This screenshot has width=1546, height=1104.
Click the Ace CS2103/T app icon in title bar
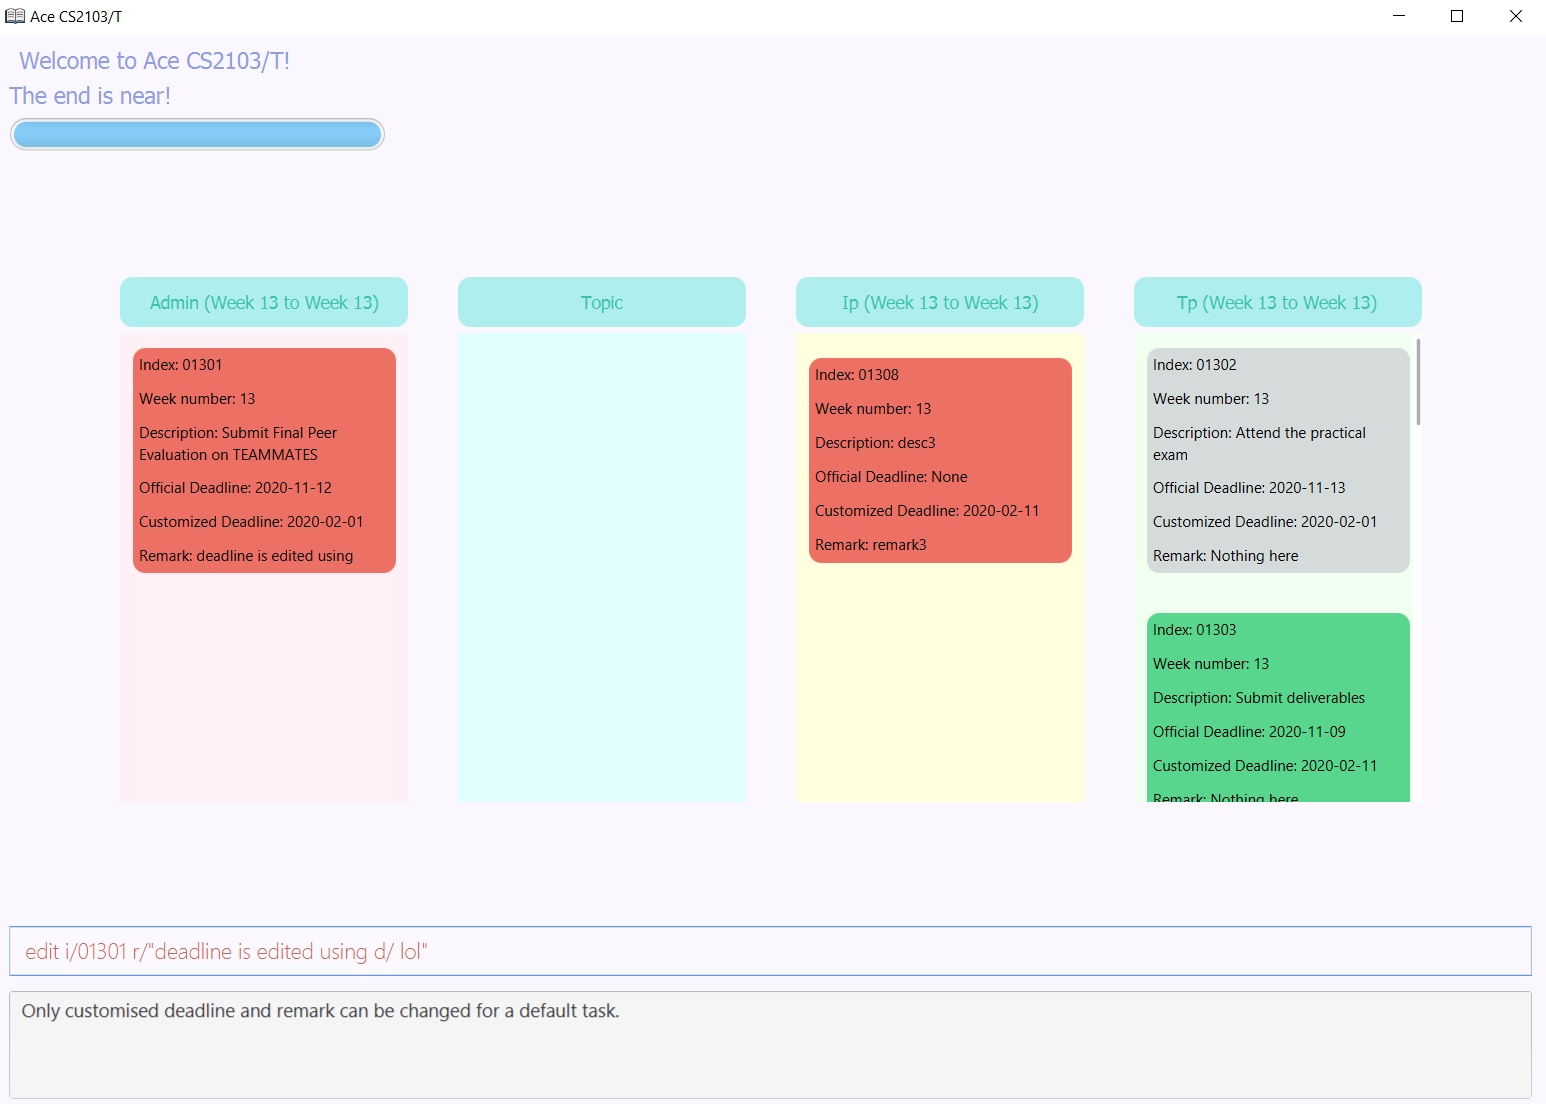pos(15,16)
